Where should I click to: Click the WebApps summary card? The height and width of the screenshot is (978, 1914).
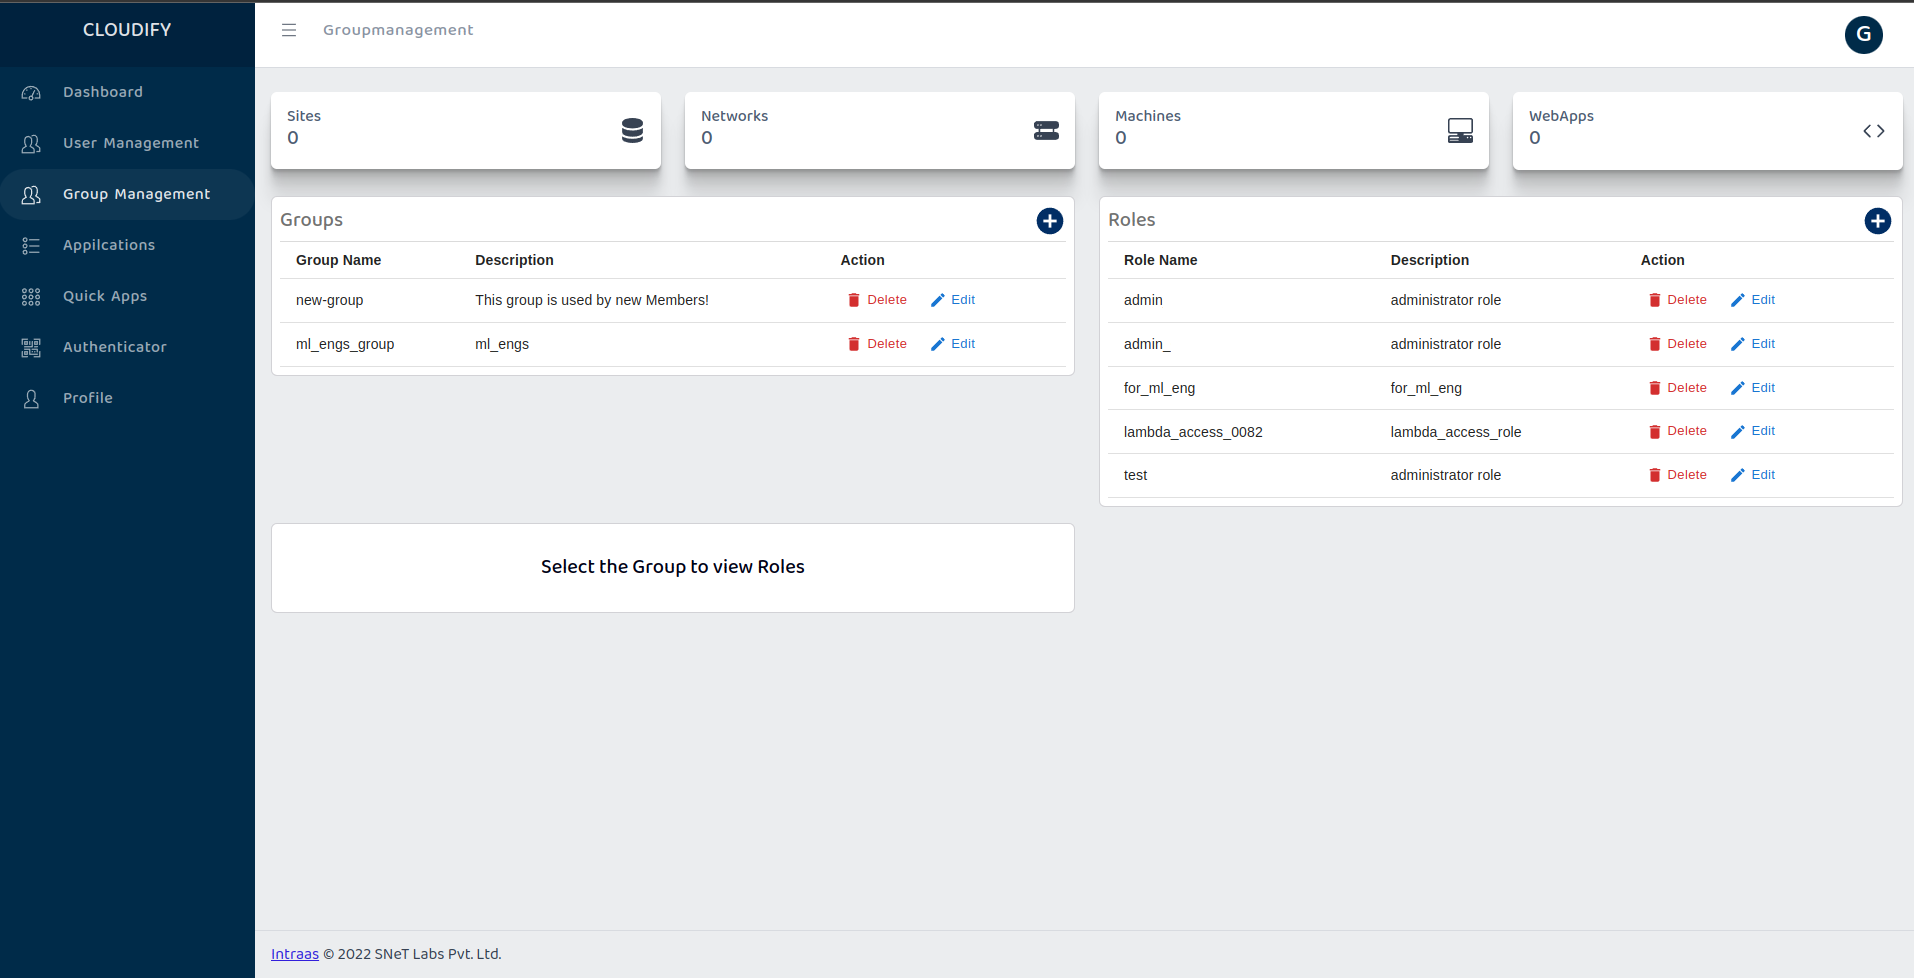(x=1708, y=130)
